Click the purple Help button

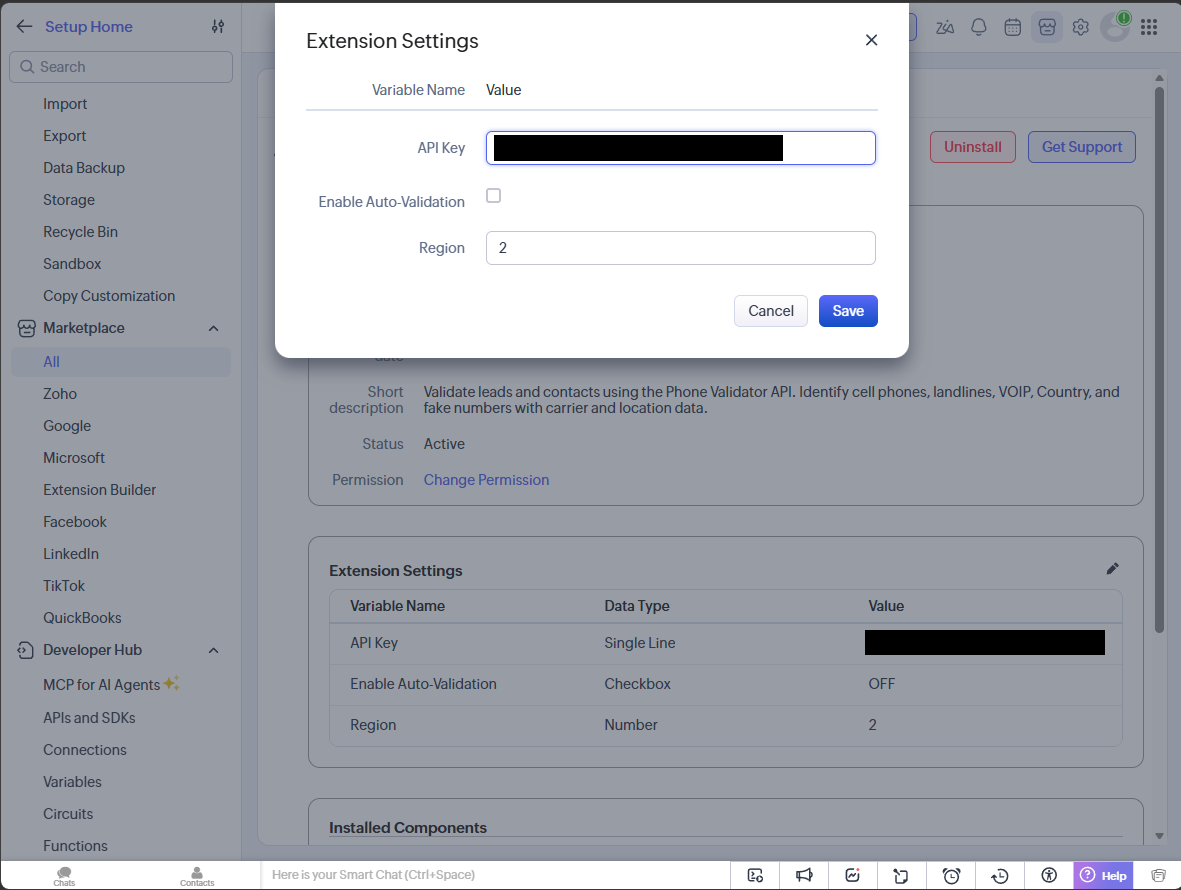(x=1103, y=876)
